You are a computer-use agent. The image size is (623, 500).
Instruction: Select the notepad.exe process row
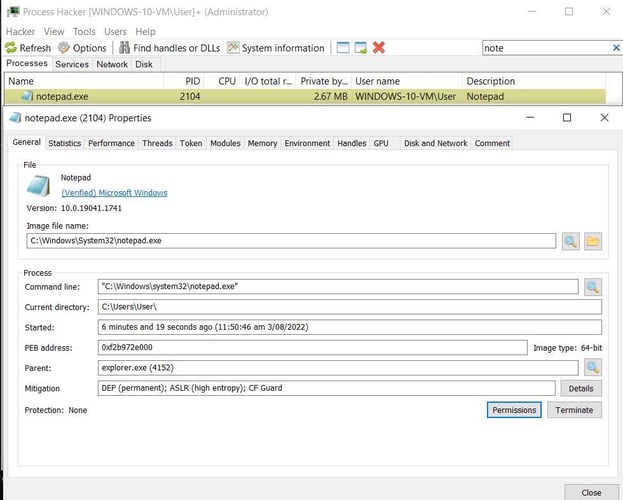pos(200,96)
